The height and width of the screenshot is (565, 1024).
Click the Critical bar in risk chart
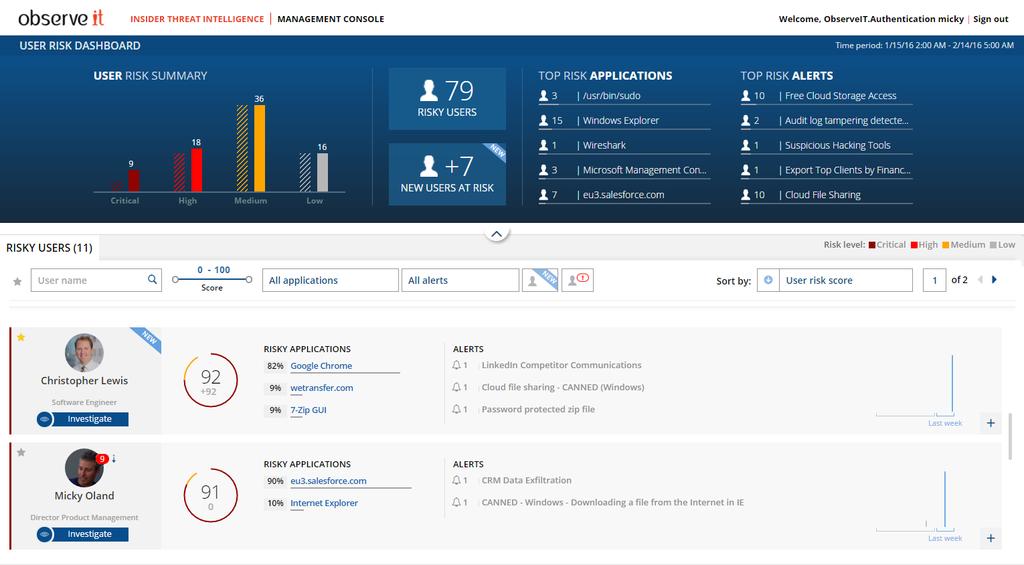pos(134,180)
